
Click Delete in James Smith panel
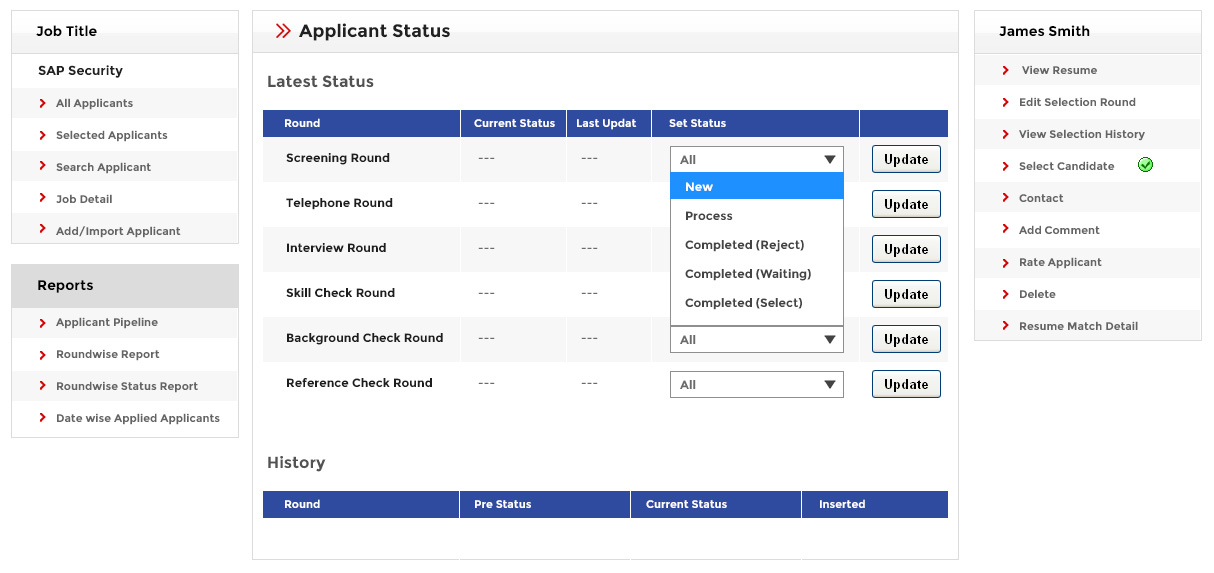click(1037, 294)
